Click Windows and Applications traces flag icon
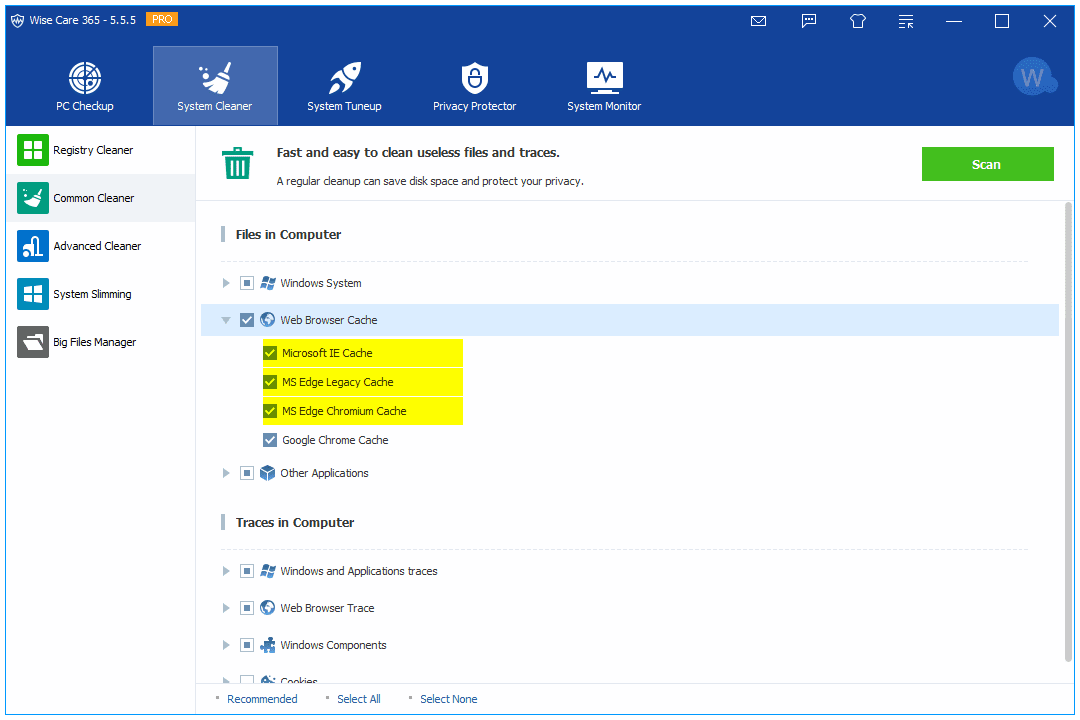 pyautogui.click(x=268, y=571)
